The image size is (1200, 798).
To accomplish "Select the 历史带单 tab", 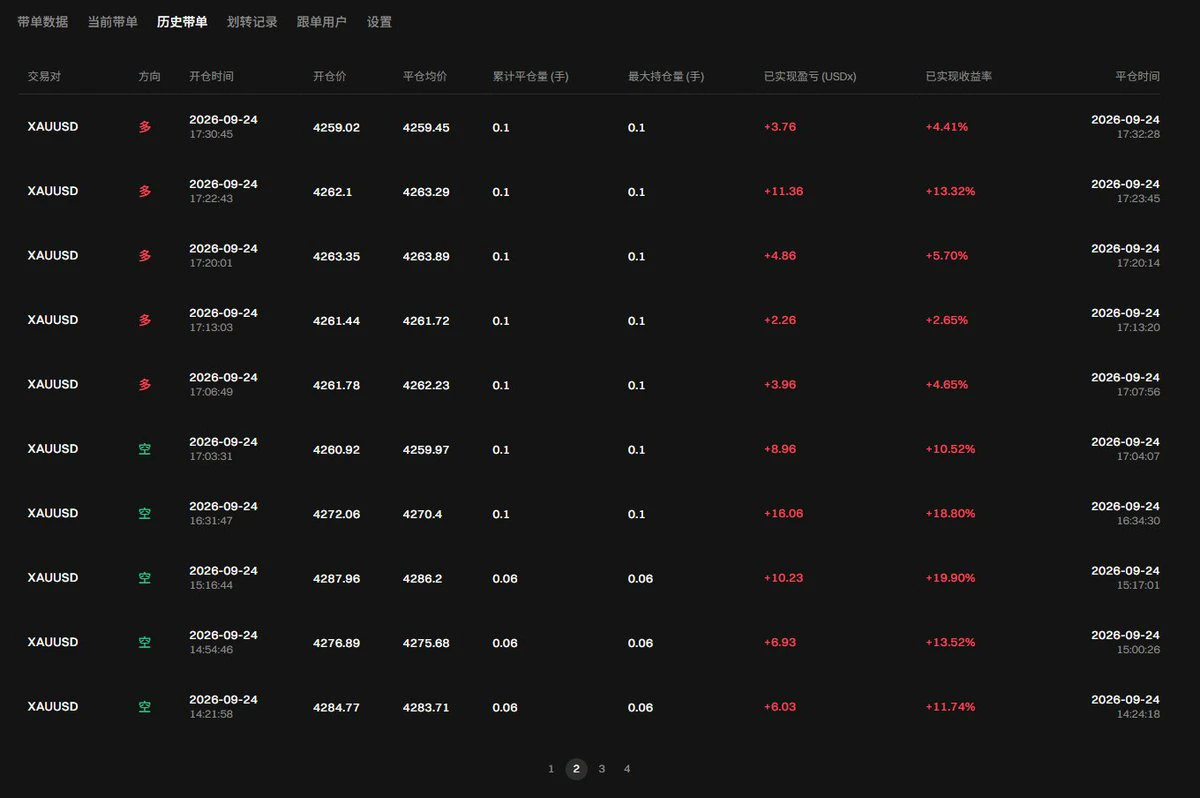I will tap(182, 22).
